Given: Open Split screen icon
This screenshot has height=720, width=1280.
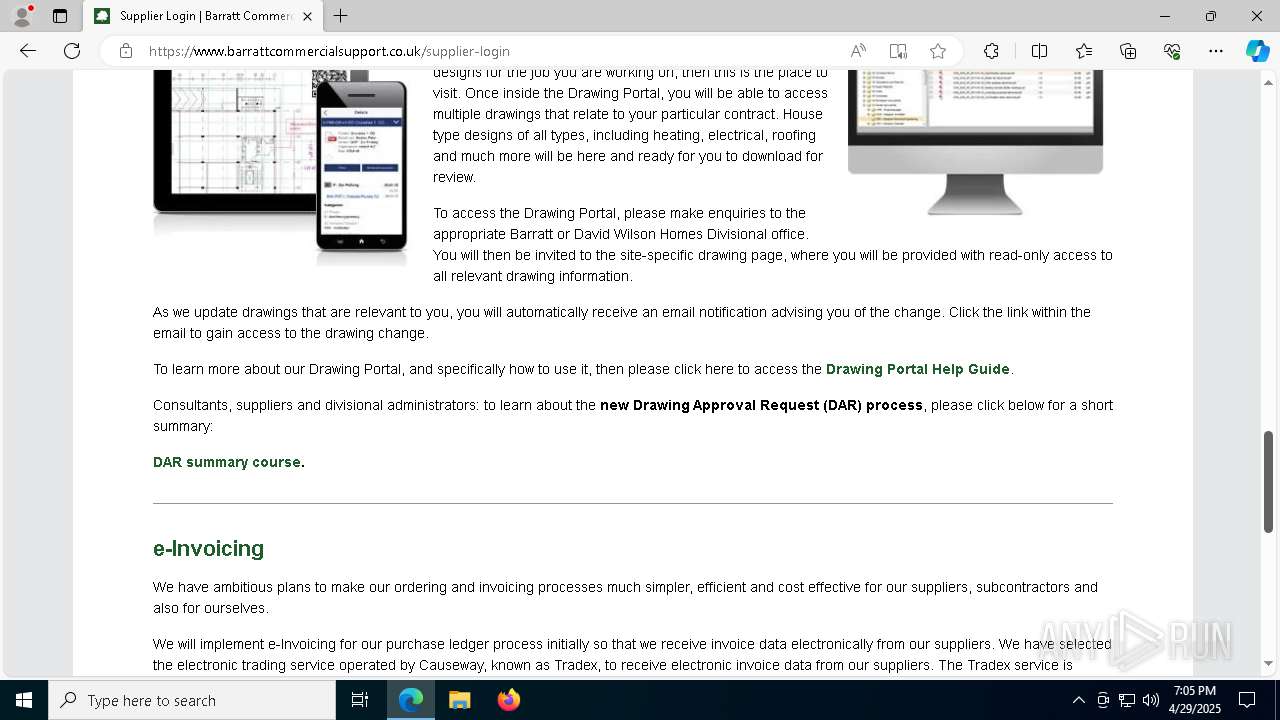Looking at the screenshot, I should tap(1039, 51).
